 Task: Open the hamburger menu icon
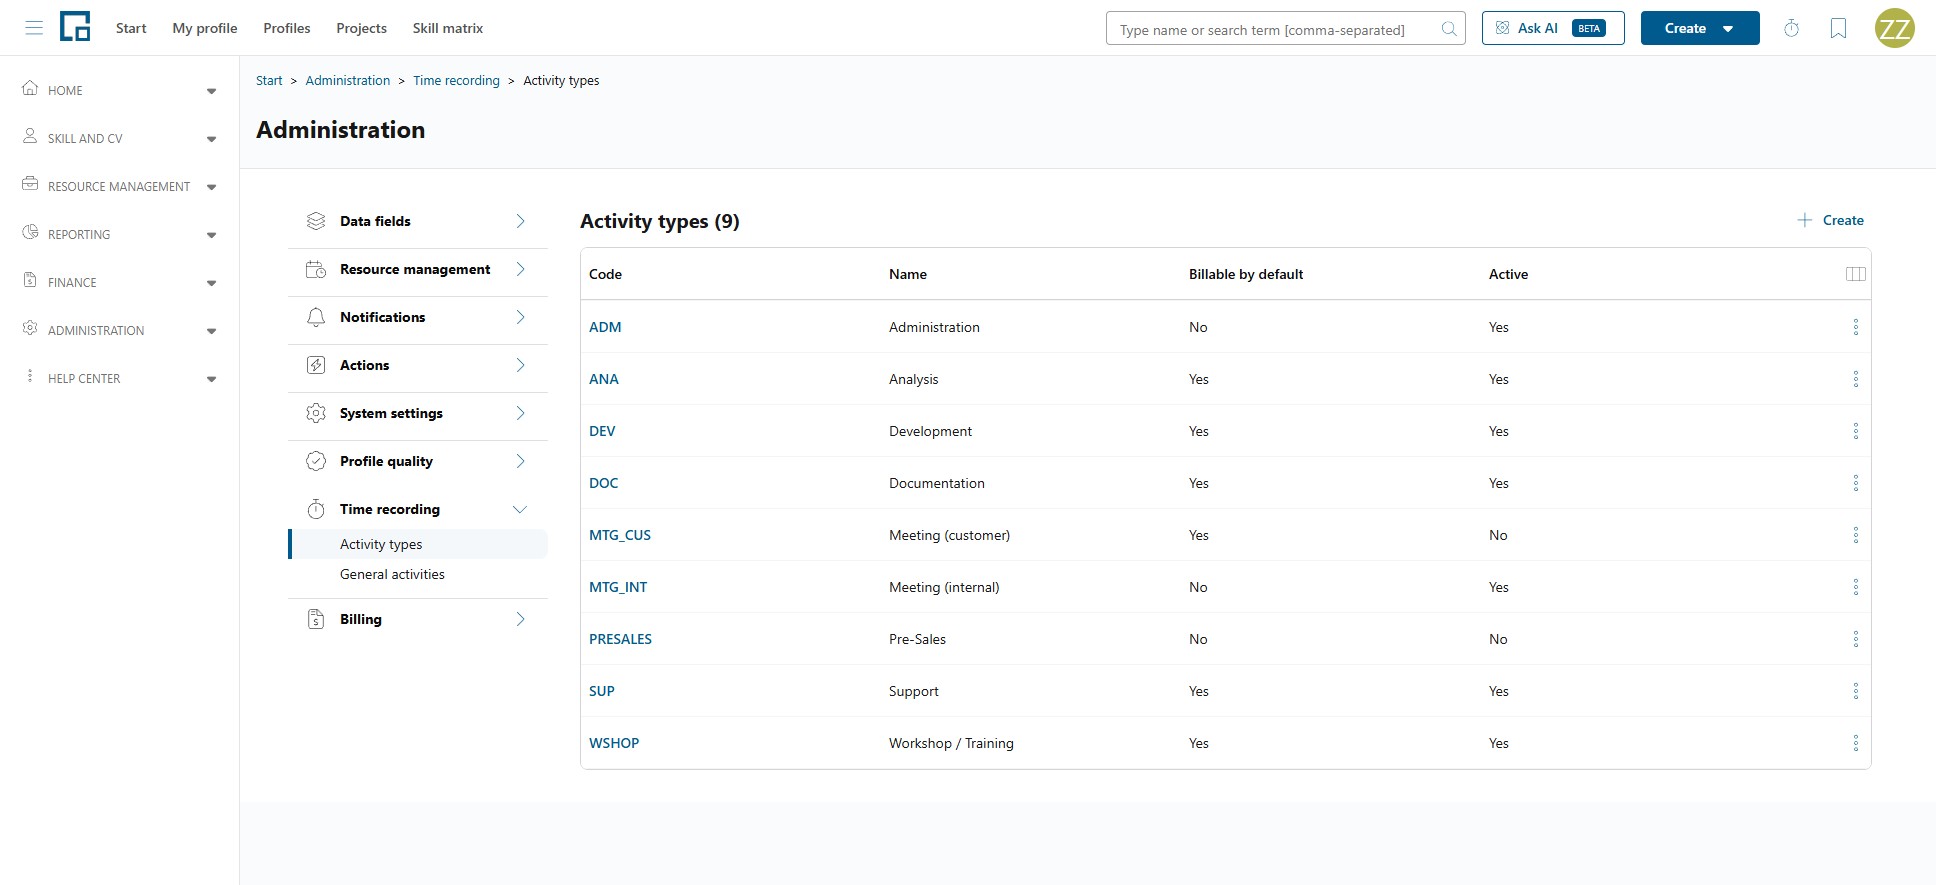coord(34,28)
